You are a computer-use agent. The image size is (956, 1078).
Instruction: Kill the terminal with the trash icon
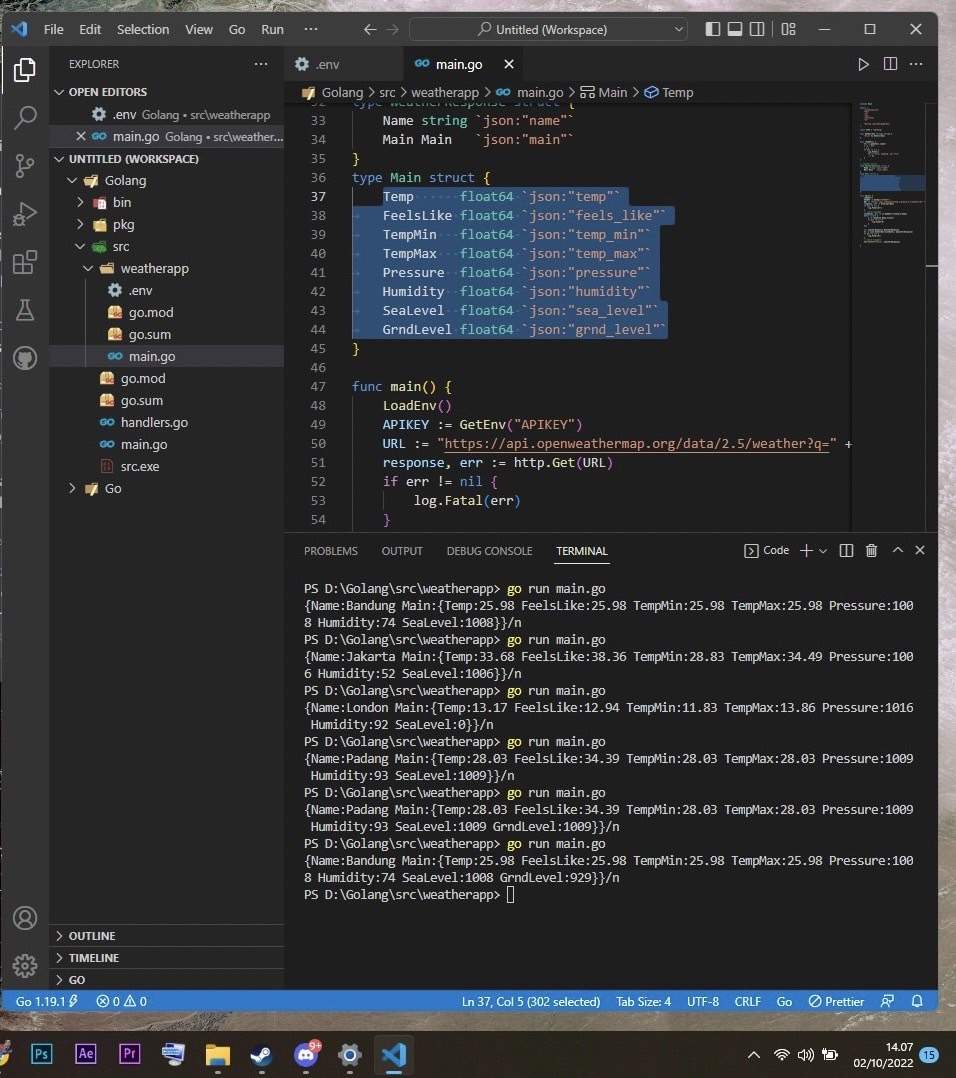pyautogui.click(x=871, y=550)
